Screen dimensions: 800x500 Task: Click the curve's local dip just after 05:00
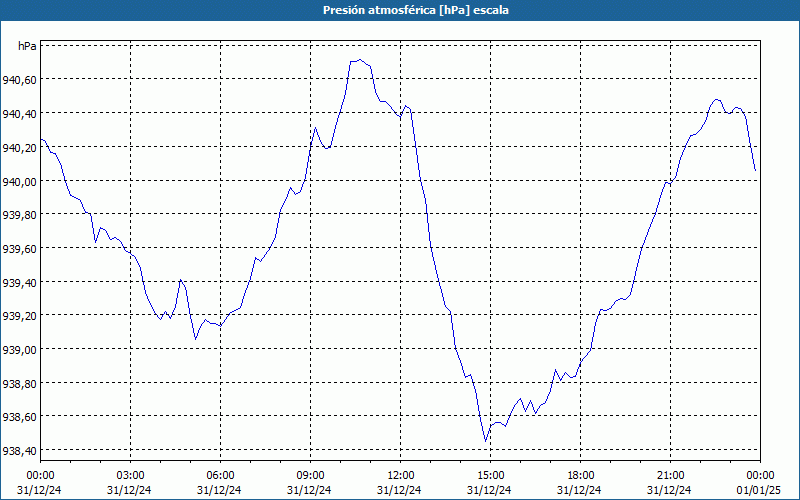195,339
